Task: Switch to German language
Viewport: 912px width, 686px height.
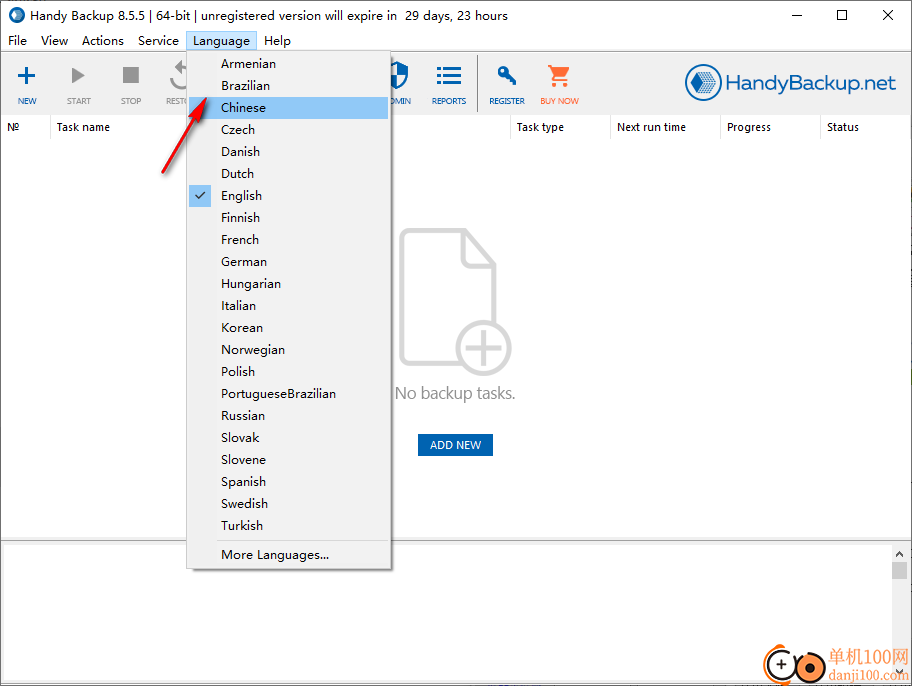Action: tap(288, 262)
